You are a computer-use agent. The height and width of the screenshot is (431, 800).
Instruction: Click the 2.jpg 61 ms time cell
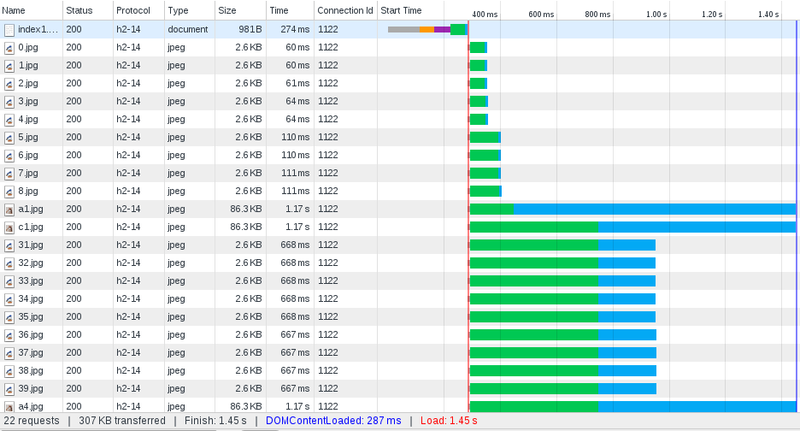297,83
